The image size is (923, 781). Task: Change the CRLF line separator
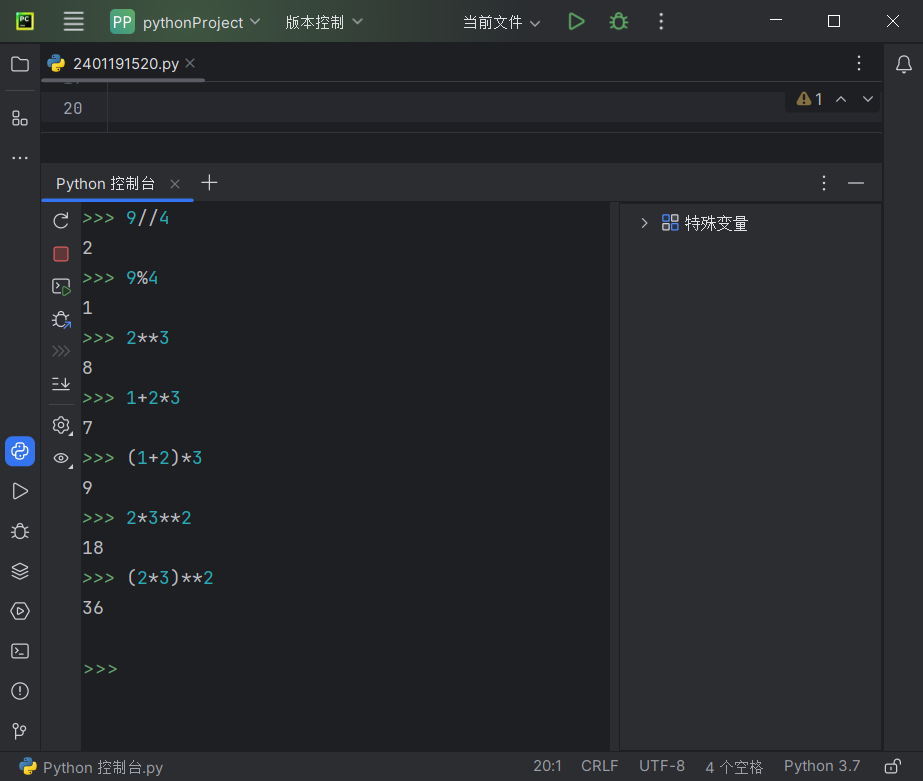click(x=600, y=766)
